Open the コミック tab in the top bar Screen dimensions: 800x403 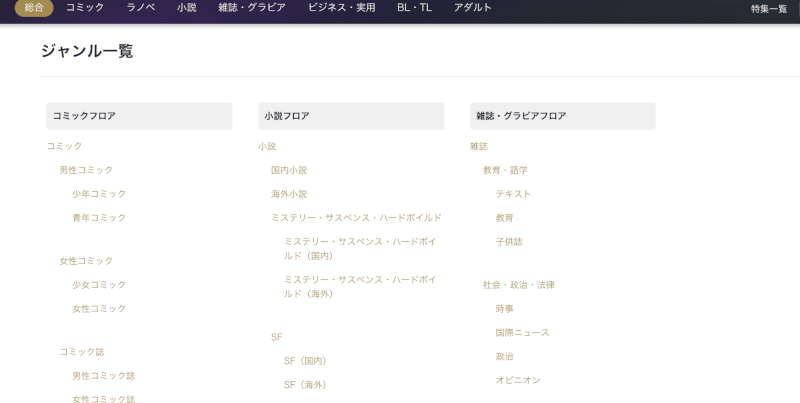[x=85, y=8]
